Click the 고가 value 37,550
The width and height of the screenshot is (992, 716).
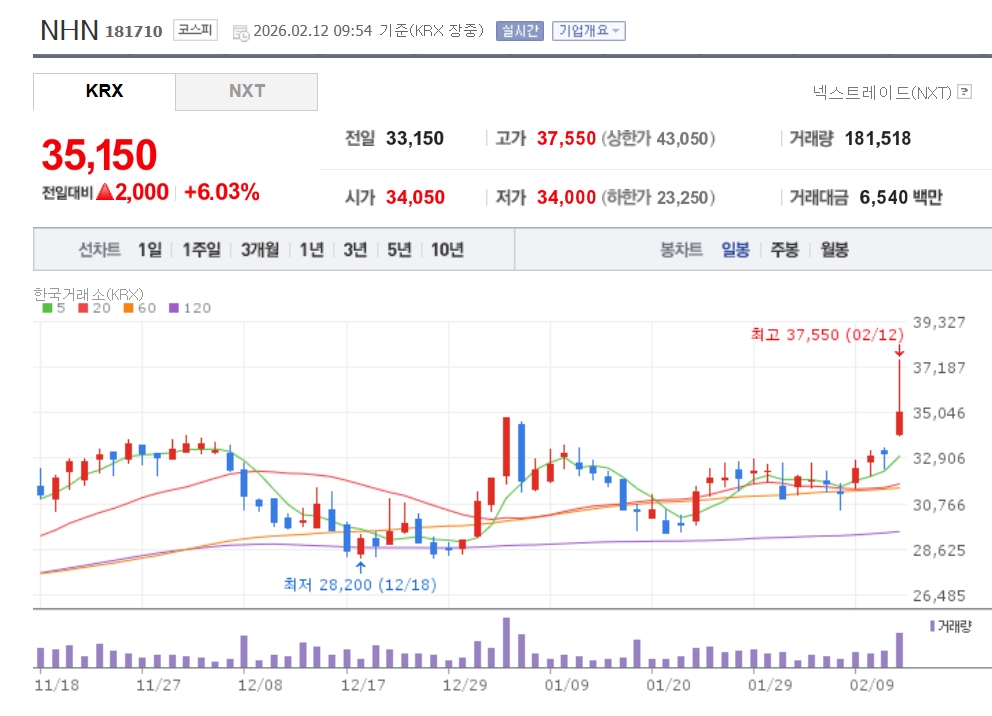tap(566, 139)
